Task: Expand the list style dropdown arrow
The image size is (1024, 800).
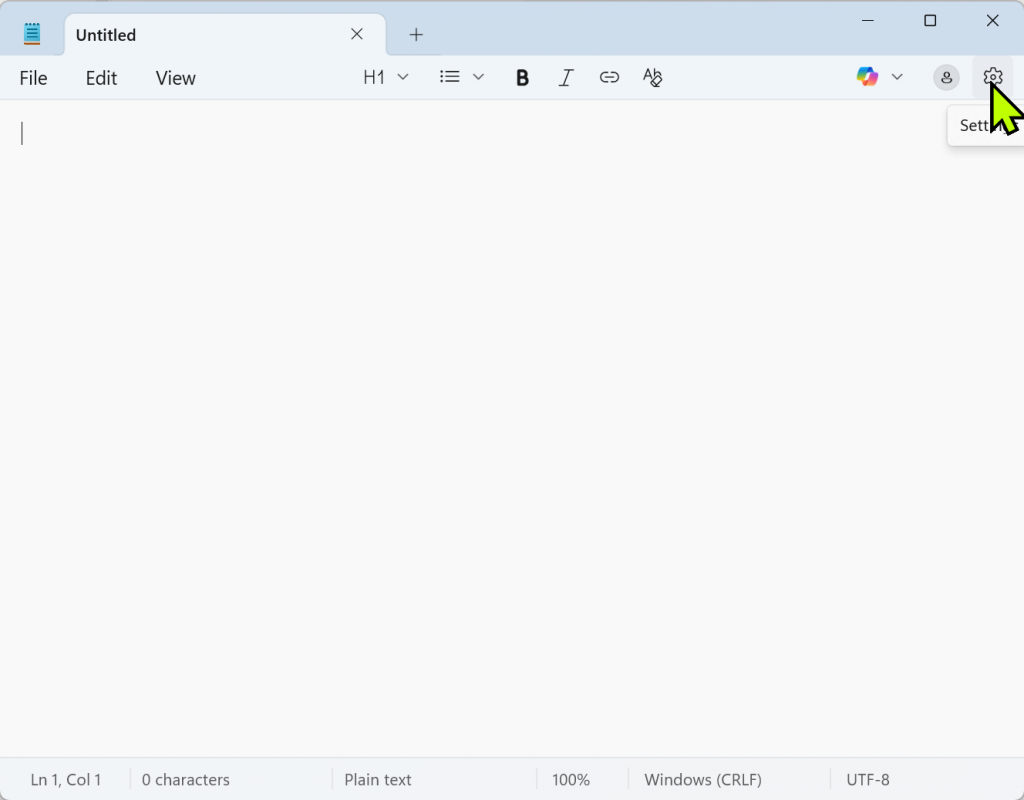Action: 478,77
